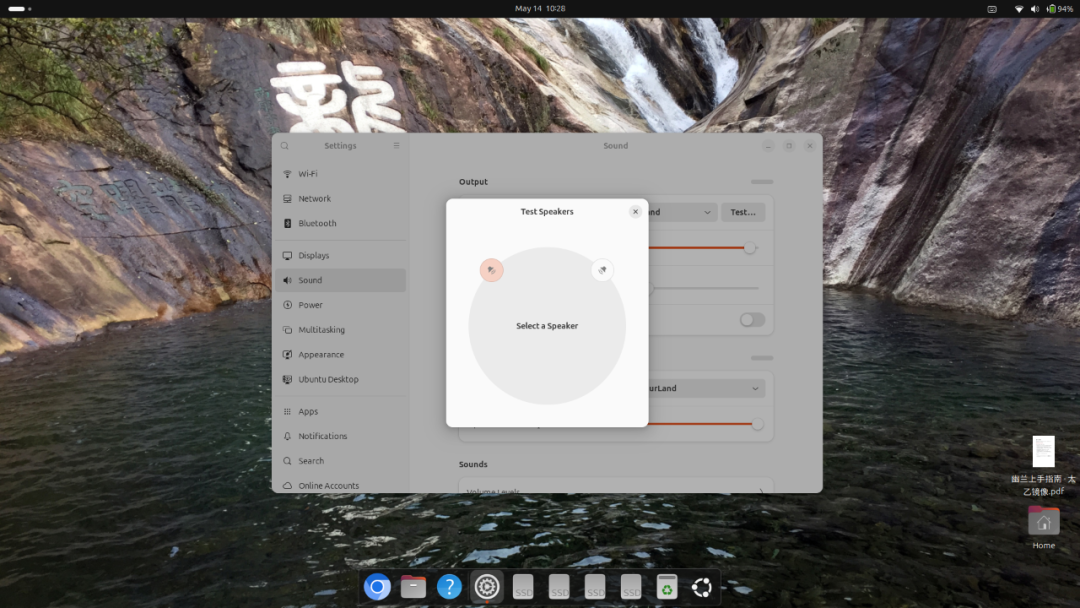The height and width of the screenshot is (608, 1080).
Task: Launch Chromium browser from the dock
Action: coord(377,587)
